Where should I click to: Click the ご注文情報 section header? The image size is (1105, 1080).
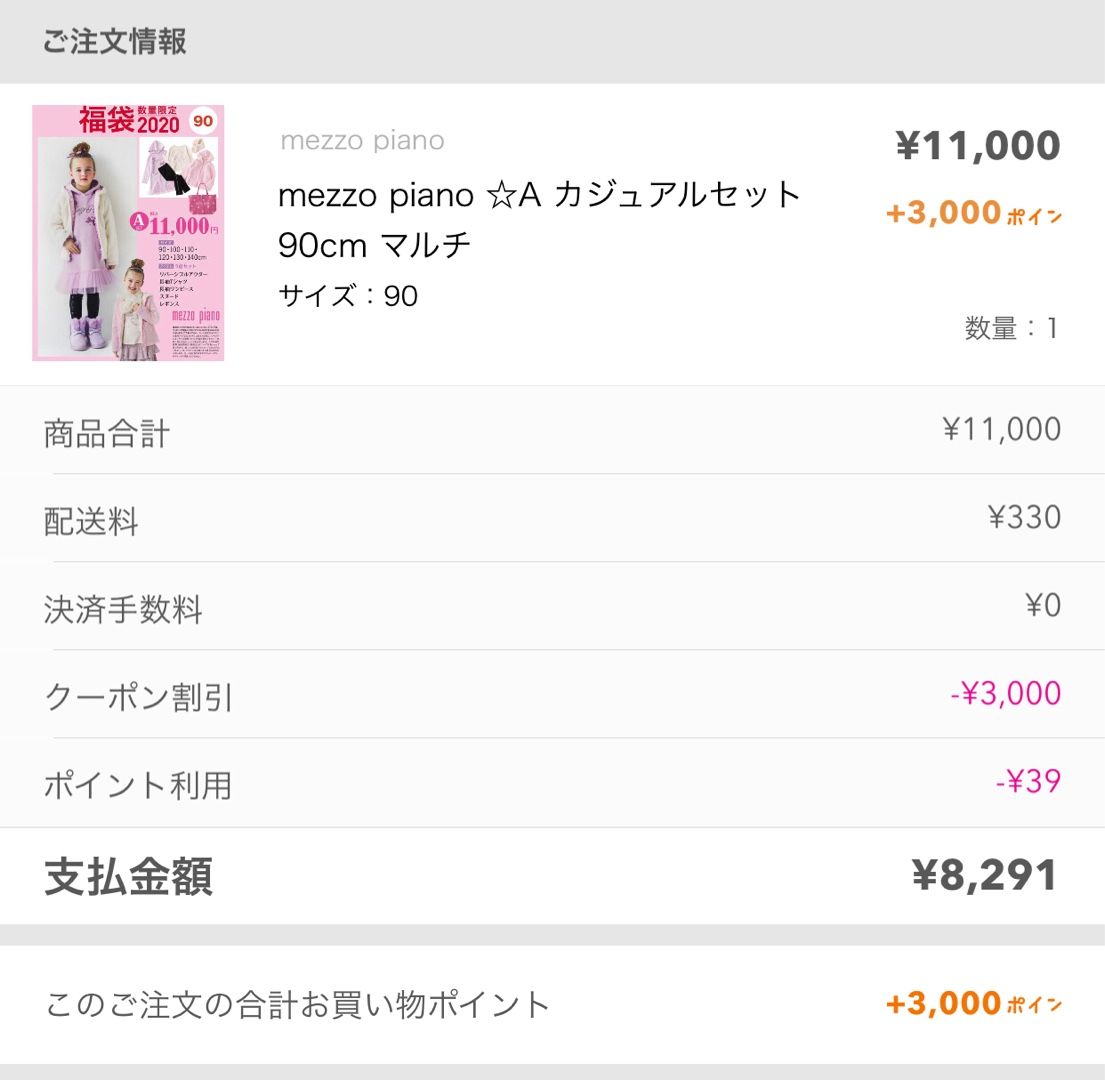pyautogui.click(x=114, y=42)
